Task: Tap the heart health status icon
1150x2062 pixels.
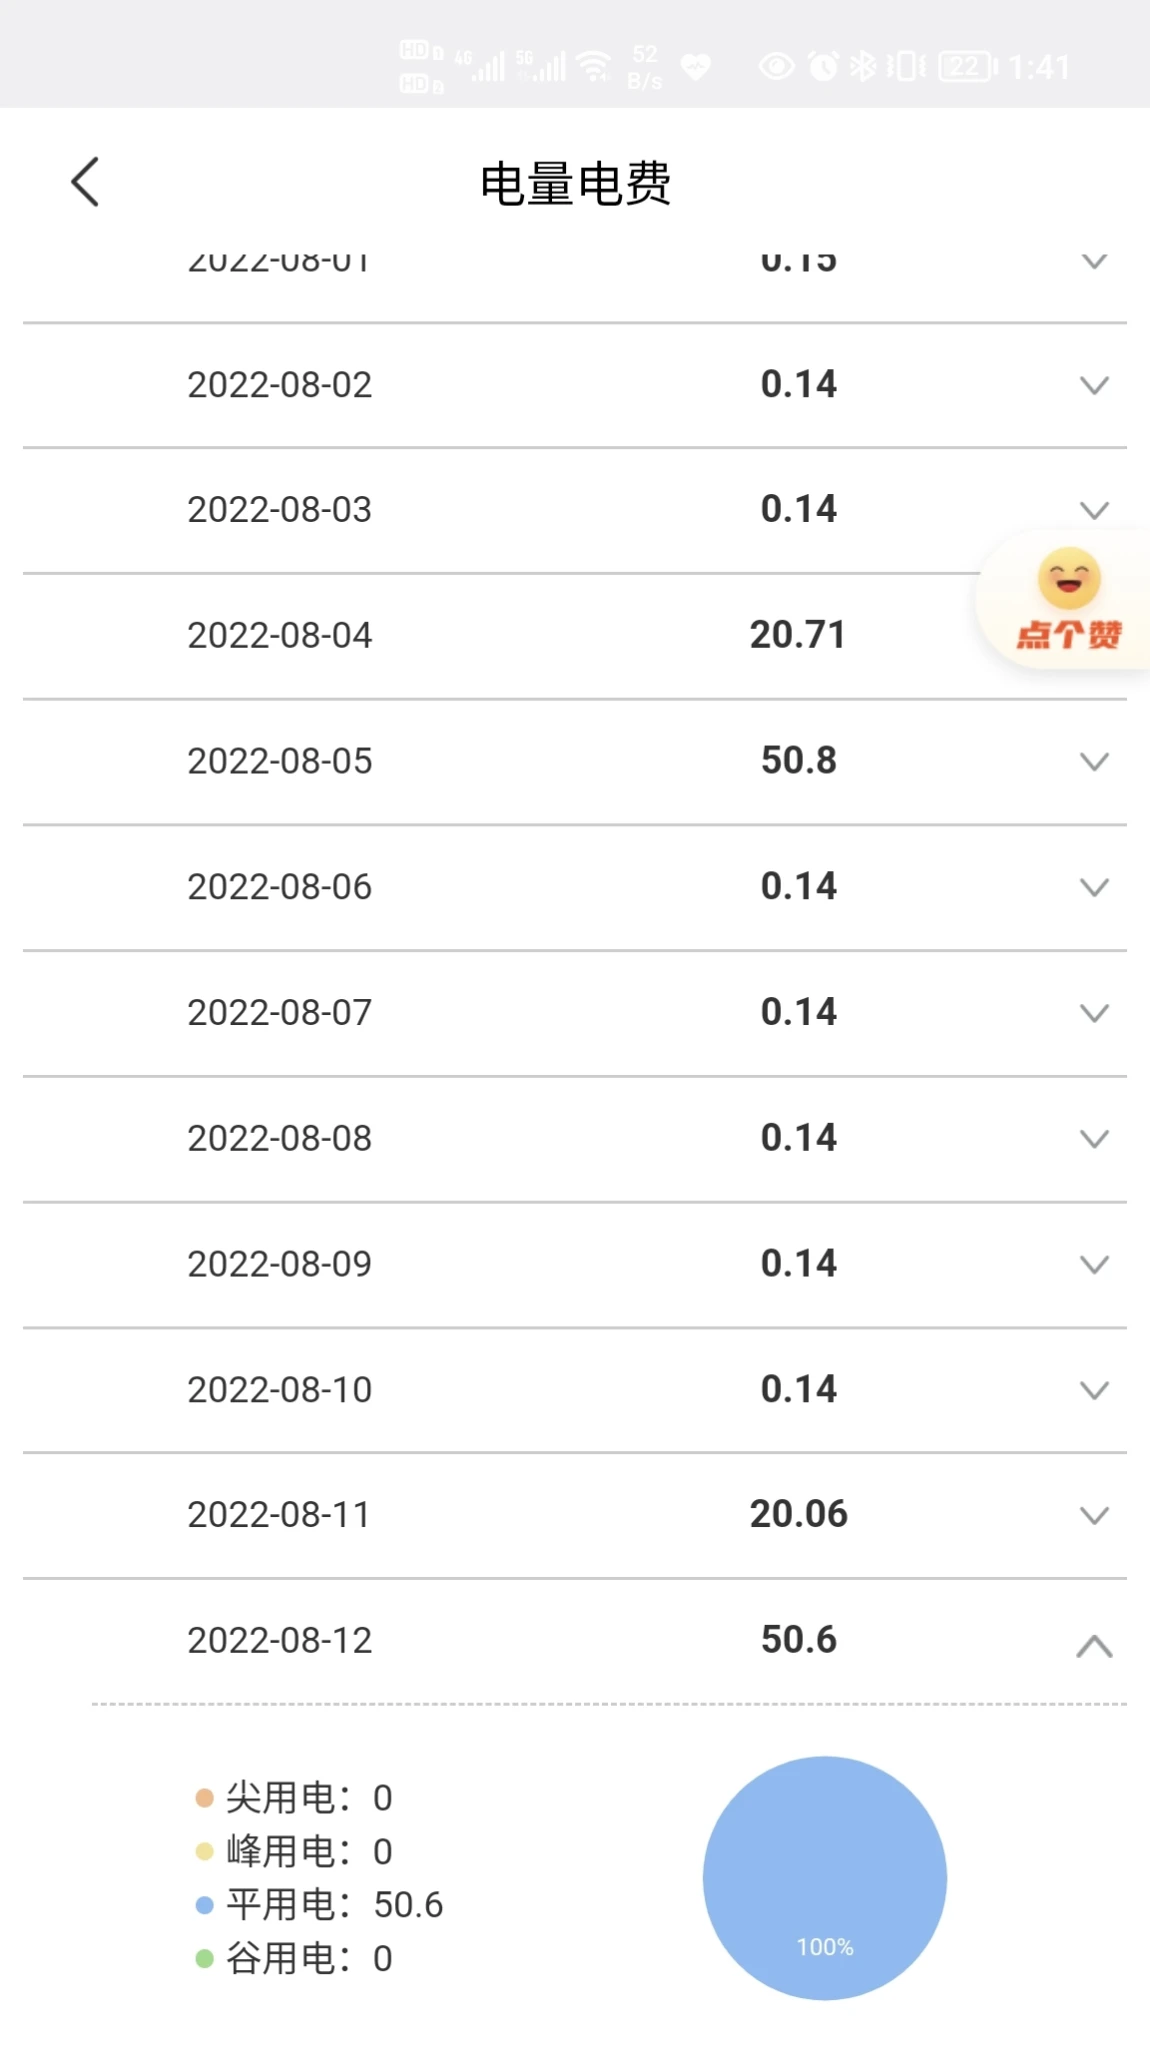Action: (695, 67)
